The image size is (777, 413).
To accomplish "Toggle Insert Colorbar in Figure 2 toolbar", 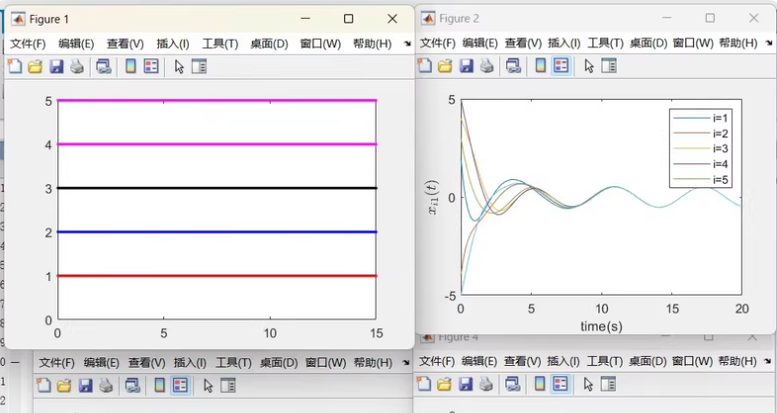I will coord(541,65).
